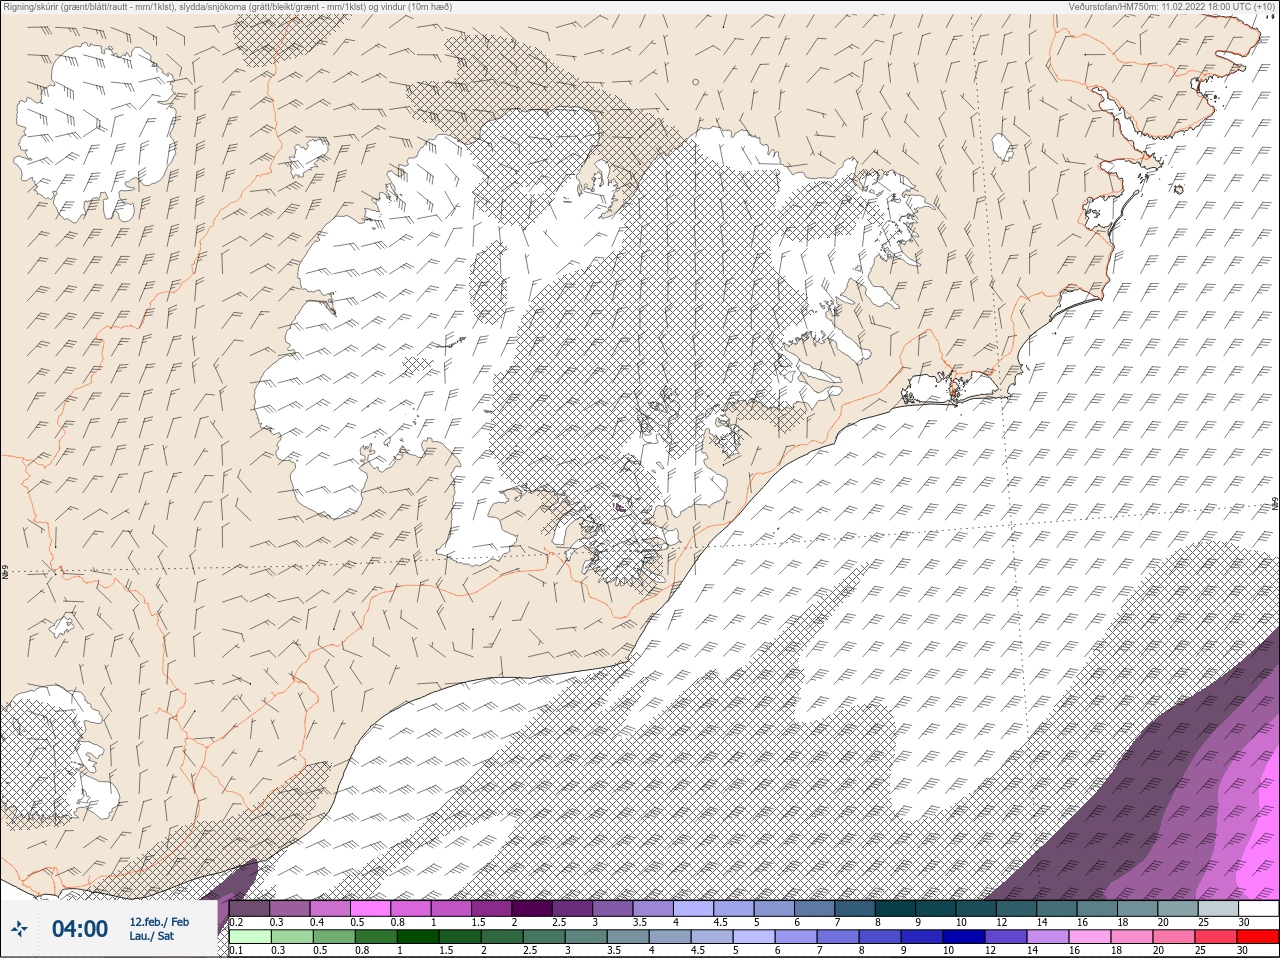The width and height of the screenshot is (1280, 958).
Task: Click the '0.1' label on rain legend
Action: coord(236,950)
